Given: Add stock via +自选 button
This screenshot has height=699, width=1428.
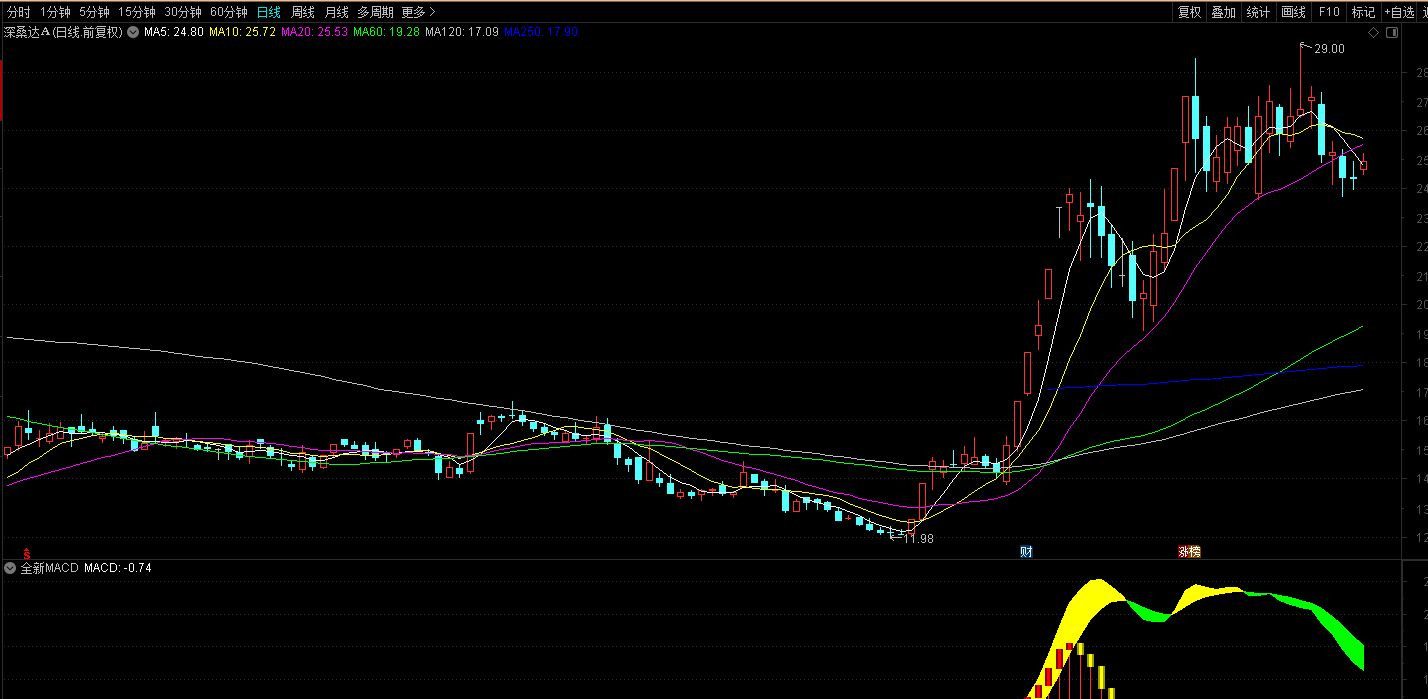Looking at the screenshot, I should pos(1405,12).
